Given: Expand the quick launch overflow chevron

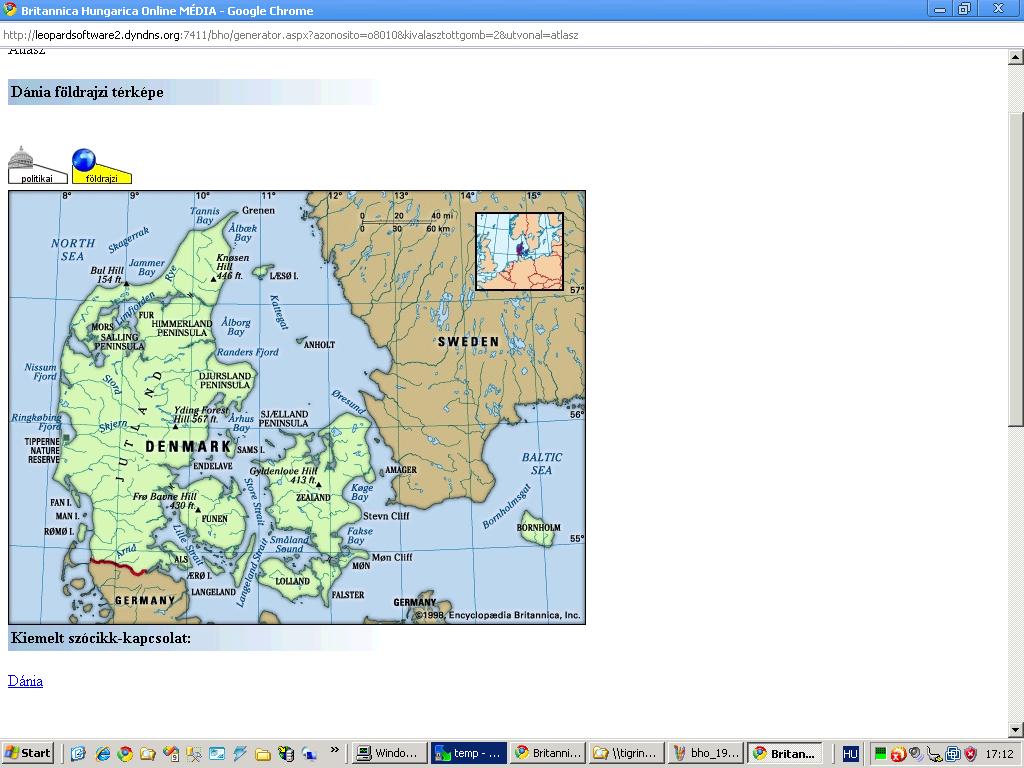Looking at the screenshot, I should pos(334,750).
